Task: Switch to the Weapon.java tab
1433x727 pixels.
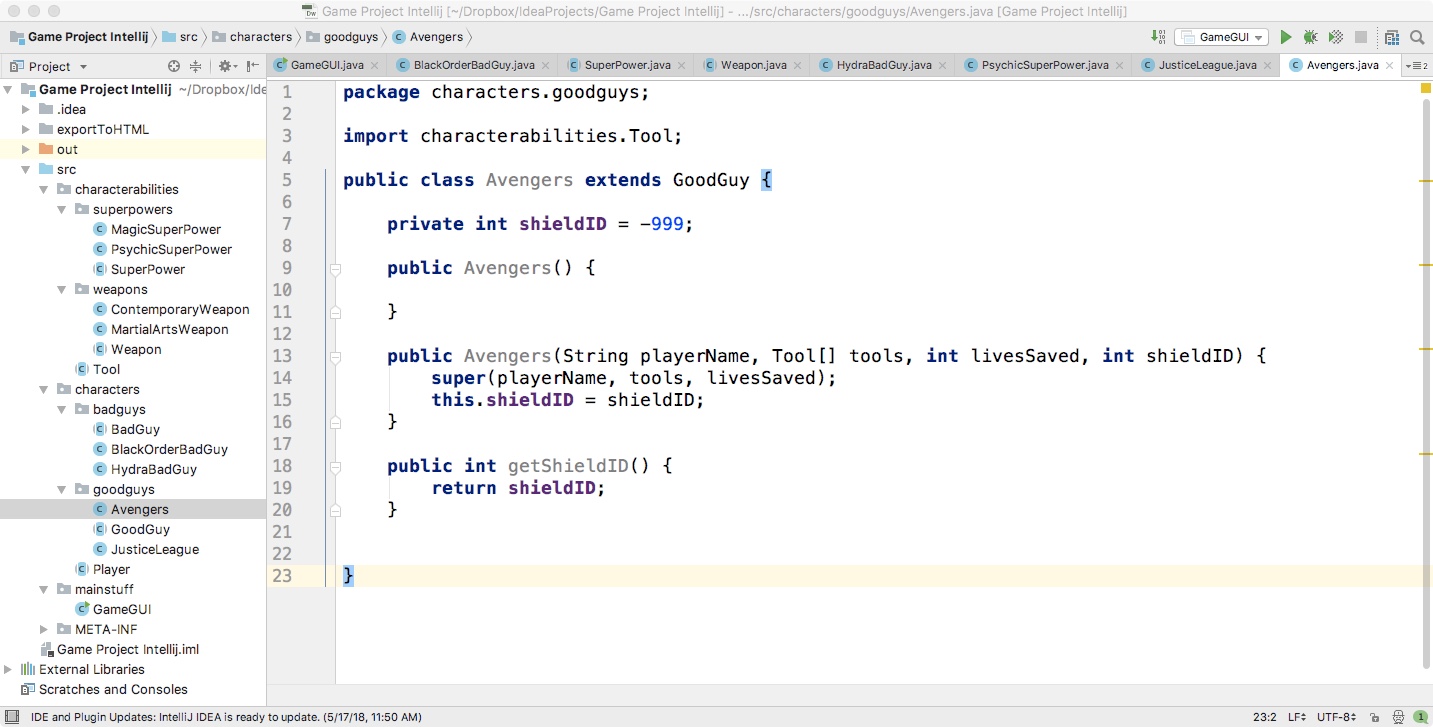Action: coord(752,65)
